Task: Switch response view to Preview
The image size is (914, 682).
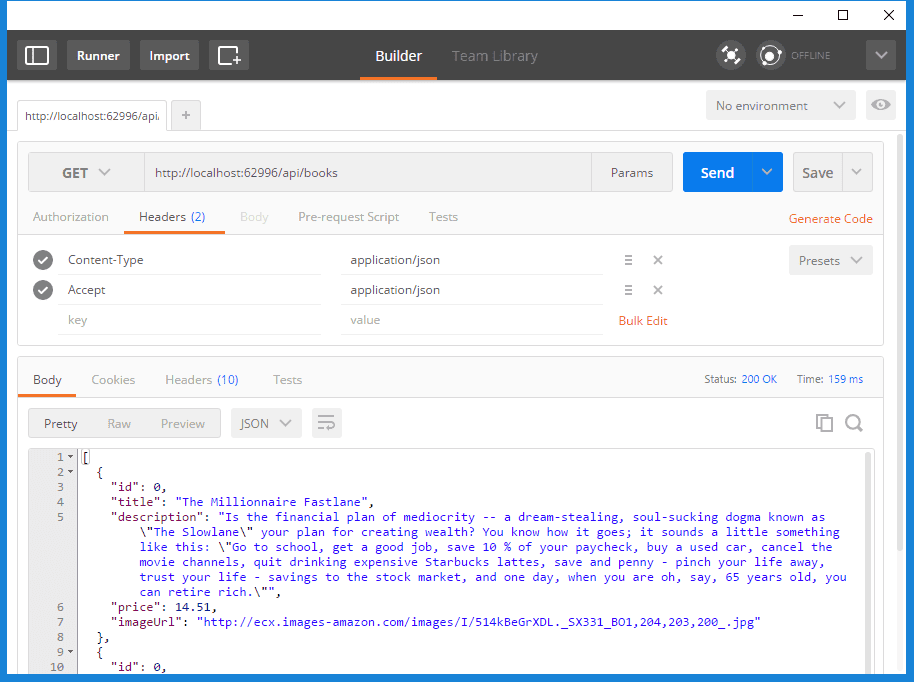Action: pos(182,423)
